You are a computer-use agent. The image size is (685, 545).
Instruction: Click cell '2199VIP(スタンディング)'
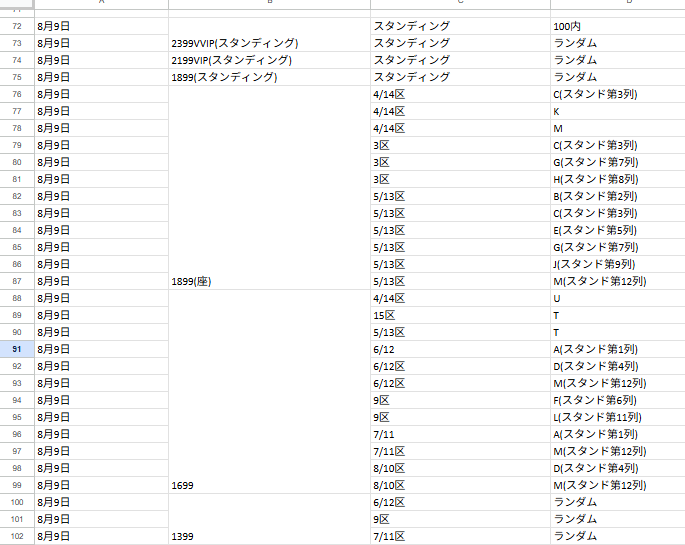point(269,60)
